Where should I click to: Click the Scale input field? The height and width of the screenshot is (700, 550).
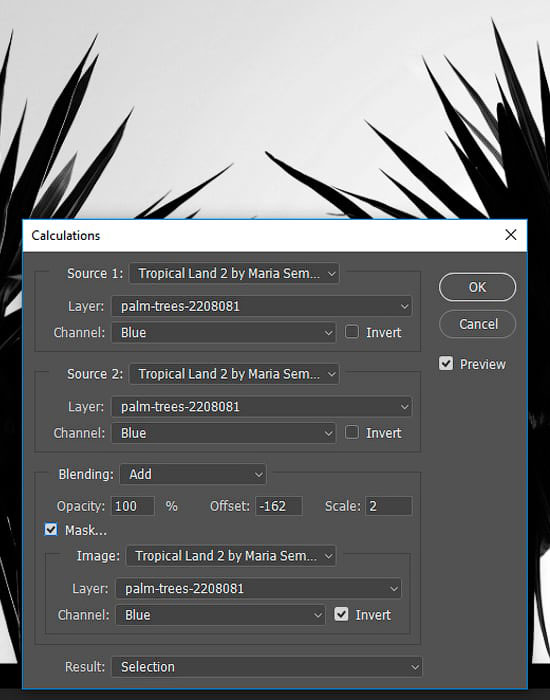[x=388, y=506]
